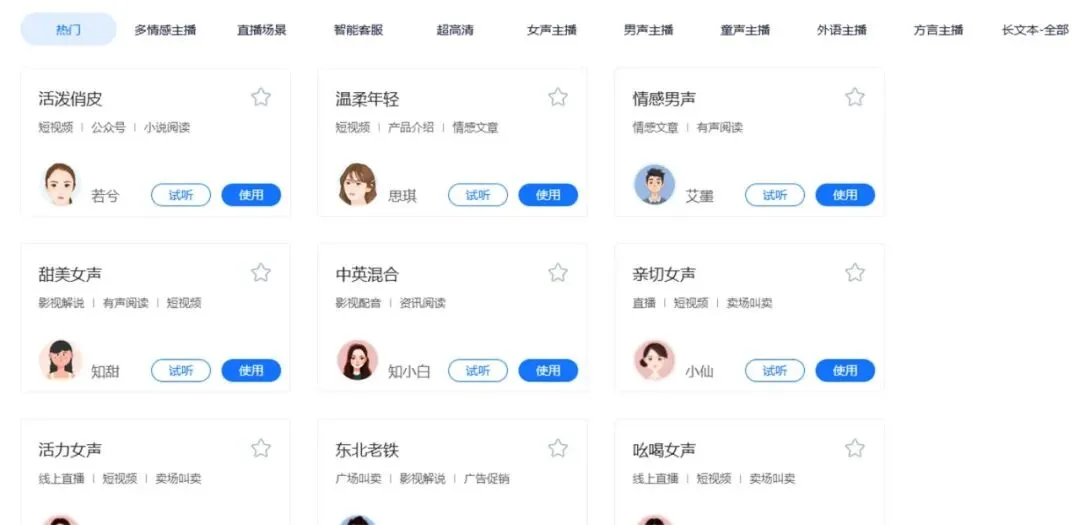Open the 方言主播 tab

coord(938,30)
